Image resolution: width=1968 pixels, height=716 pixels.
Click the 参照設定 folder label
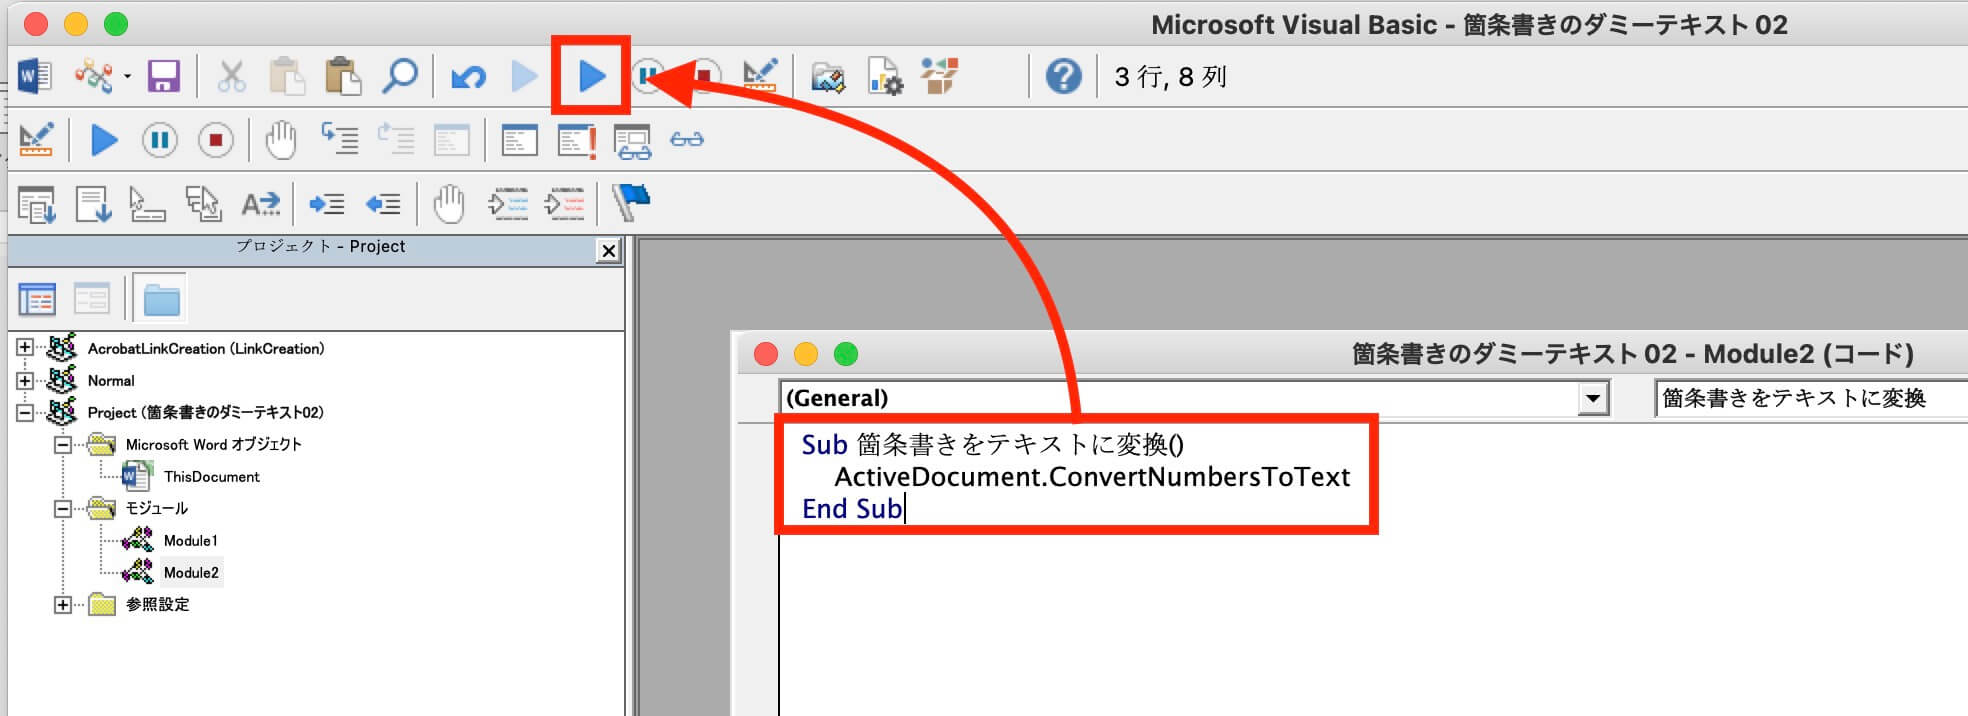[x=157, y=605]
